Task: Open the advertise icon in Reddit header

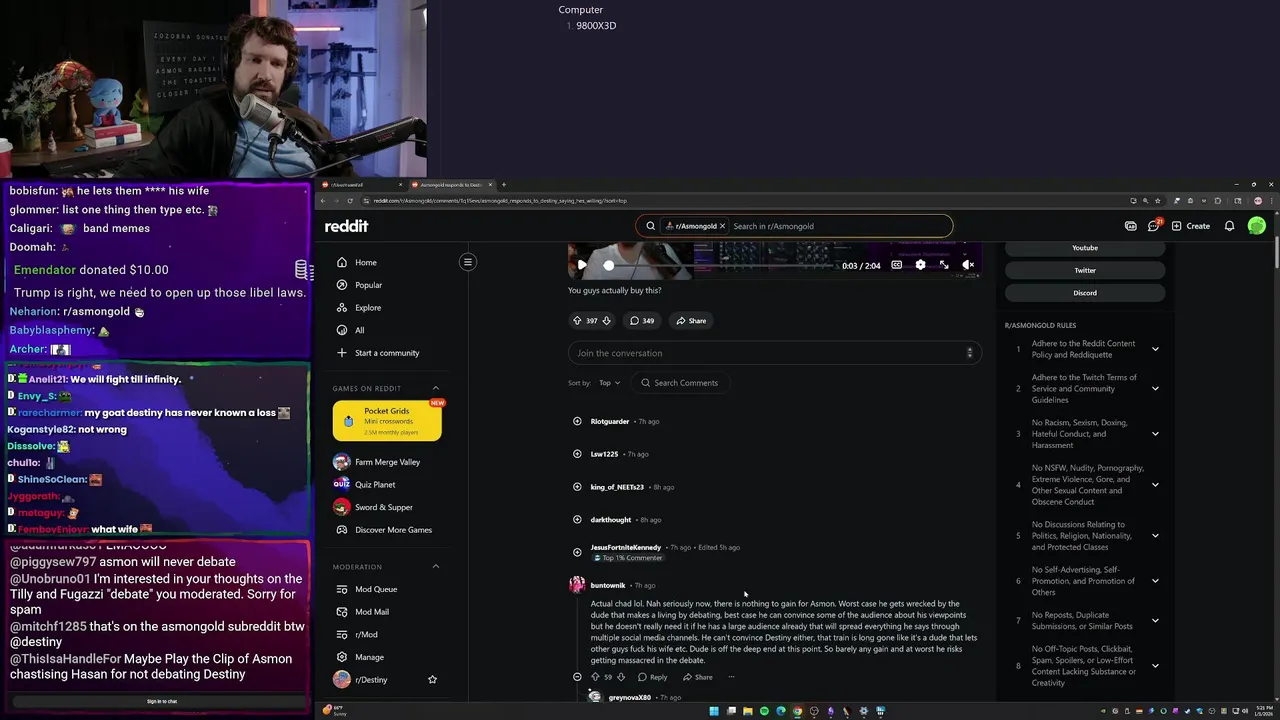Action: coord(1130,226)
